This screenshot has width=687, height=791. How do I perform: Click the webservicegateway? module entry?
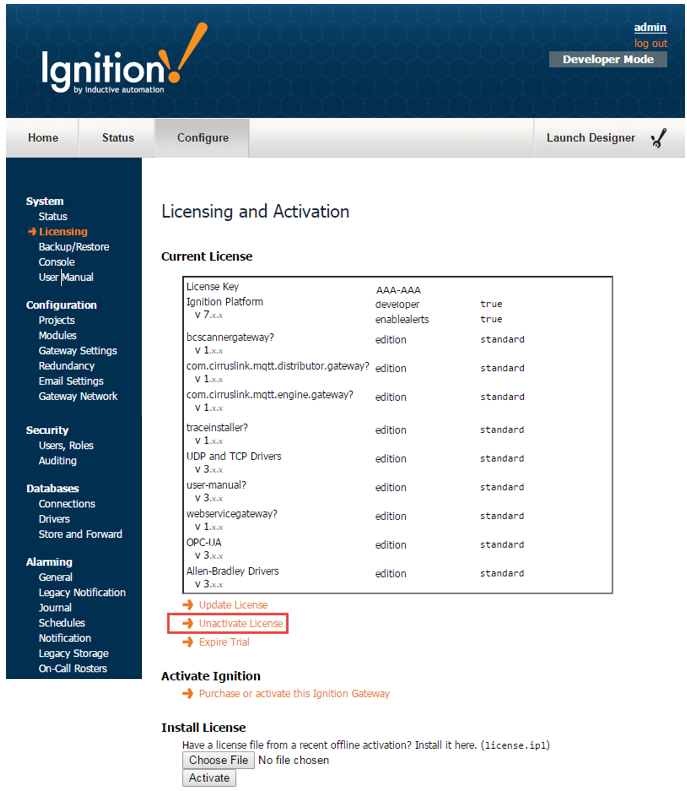[232, 514]
